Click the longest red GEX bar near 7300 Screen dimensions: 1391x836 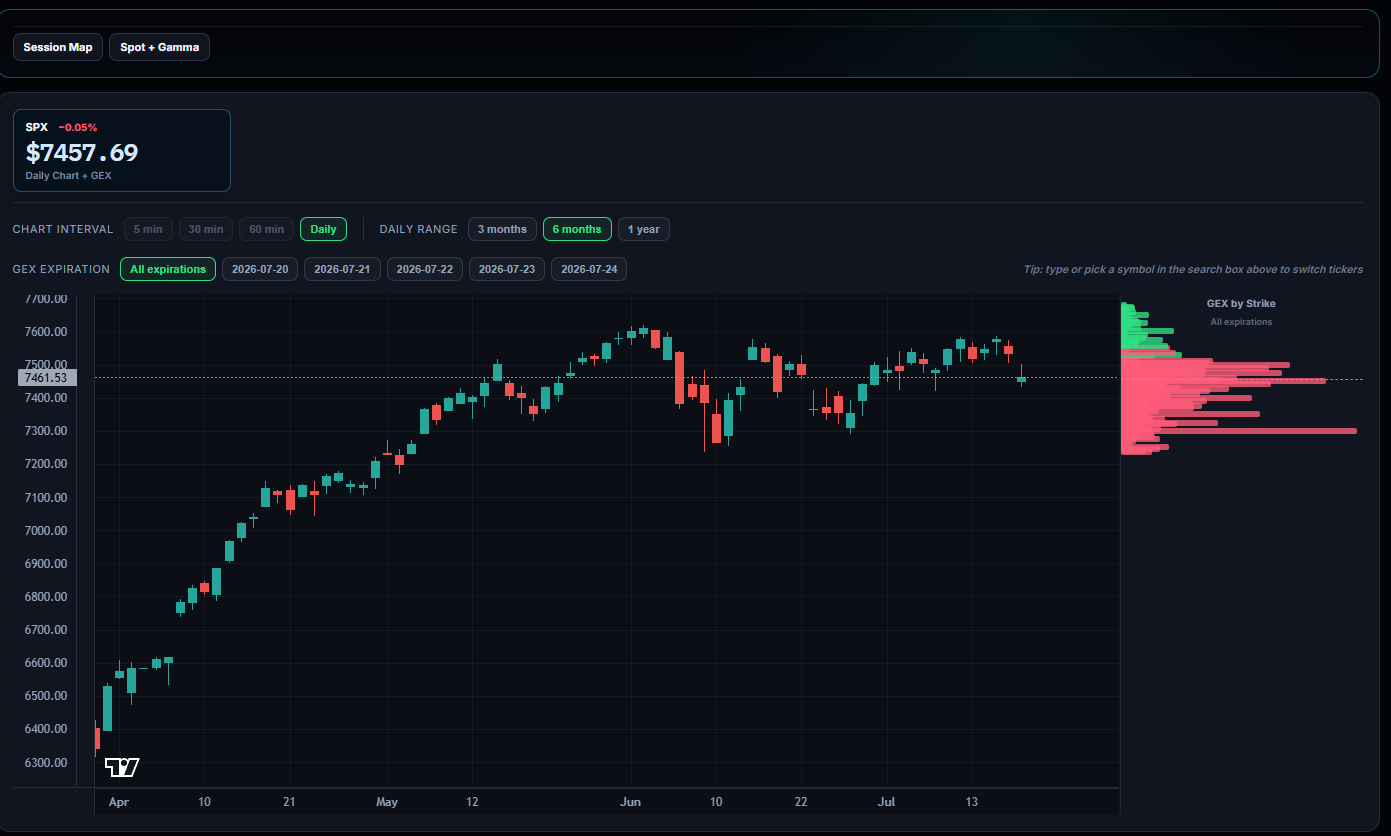1240,431
